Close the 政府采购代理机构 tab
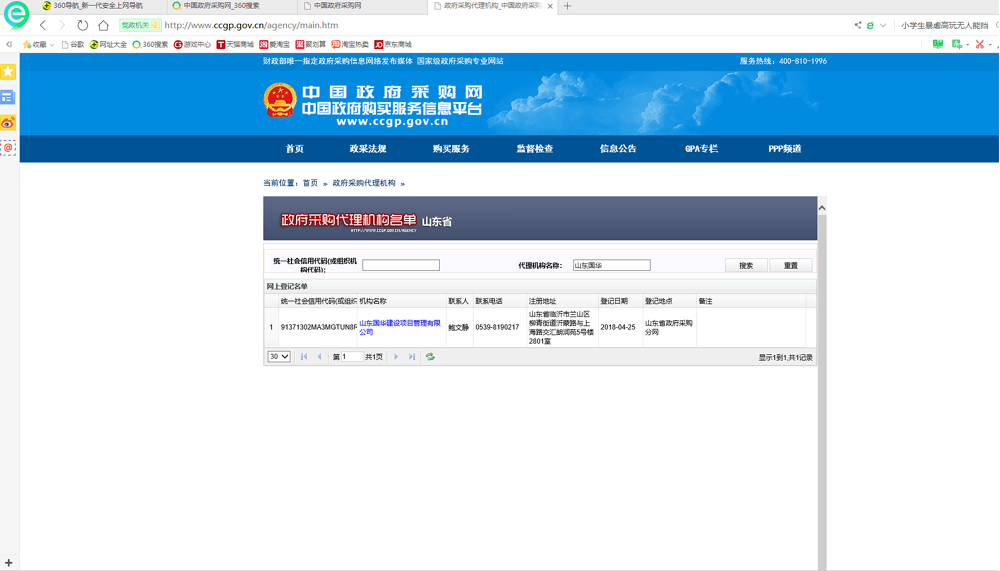 coord(550,6)
